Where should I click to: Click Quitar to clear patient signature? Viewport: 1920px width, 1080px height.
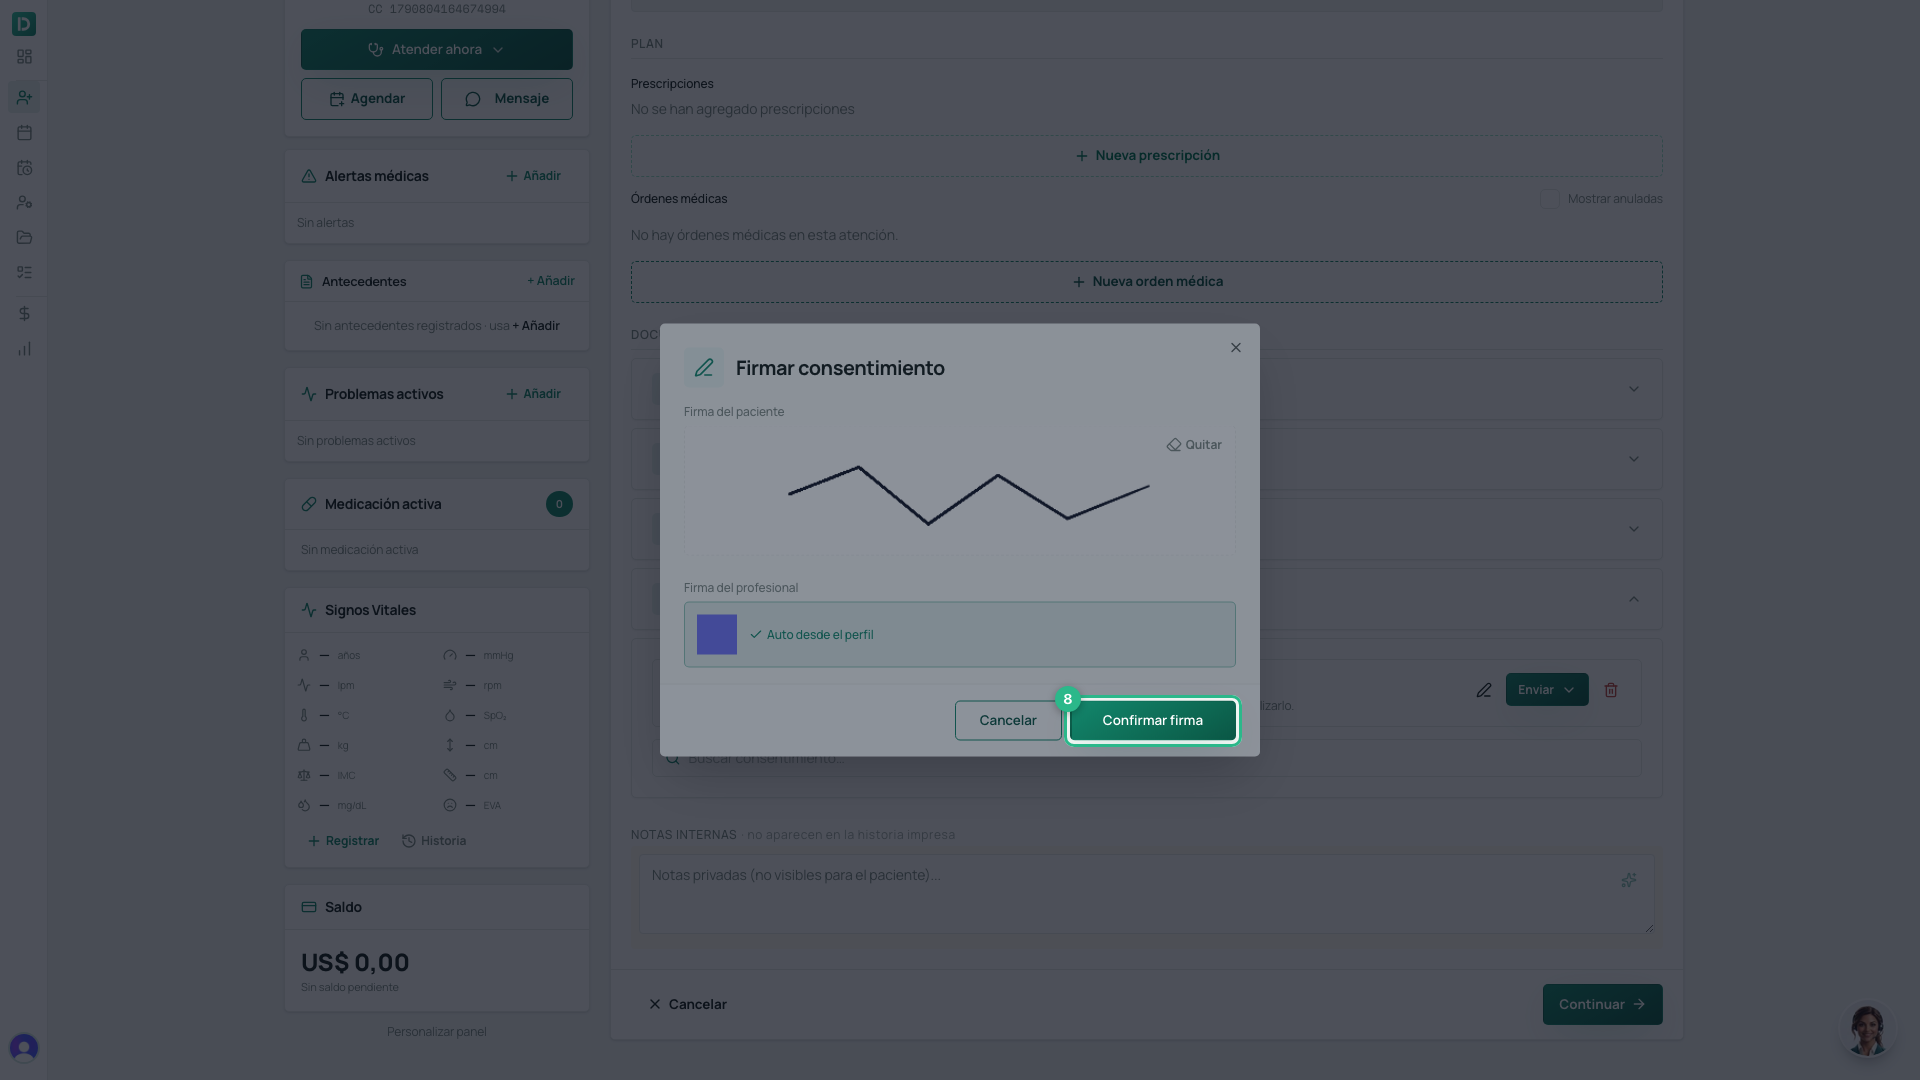(1194, 445)
